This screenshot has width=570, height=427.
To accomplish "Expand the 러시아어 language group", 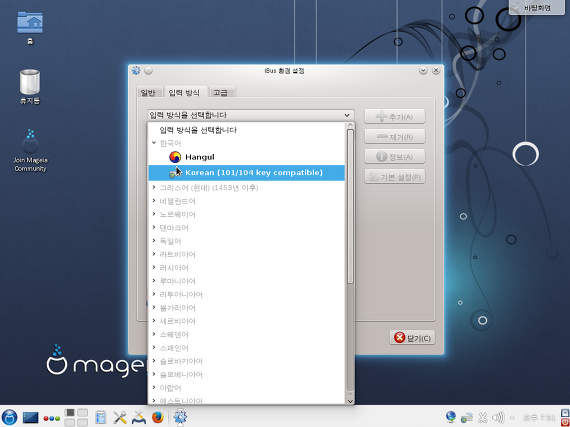I will pos(154,268).
